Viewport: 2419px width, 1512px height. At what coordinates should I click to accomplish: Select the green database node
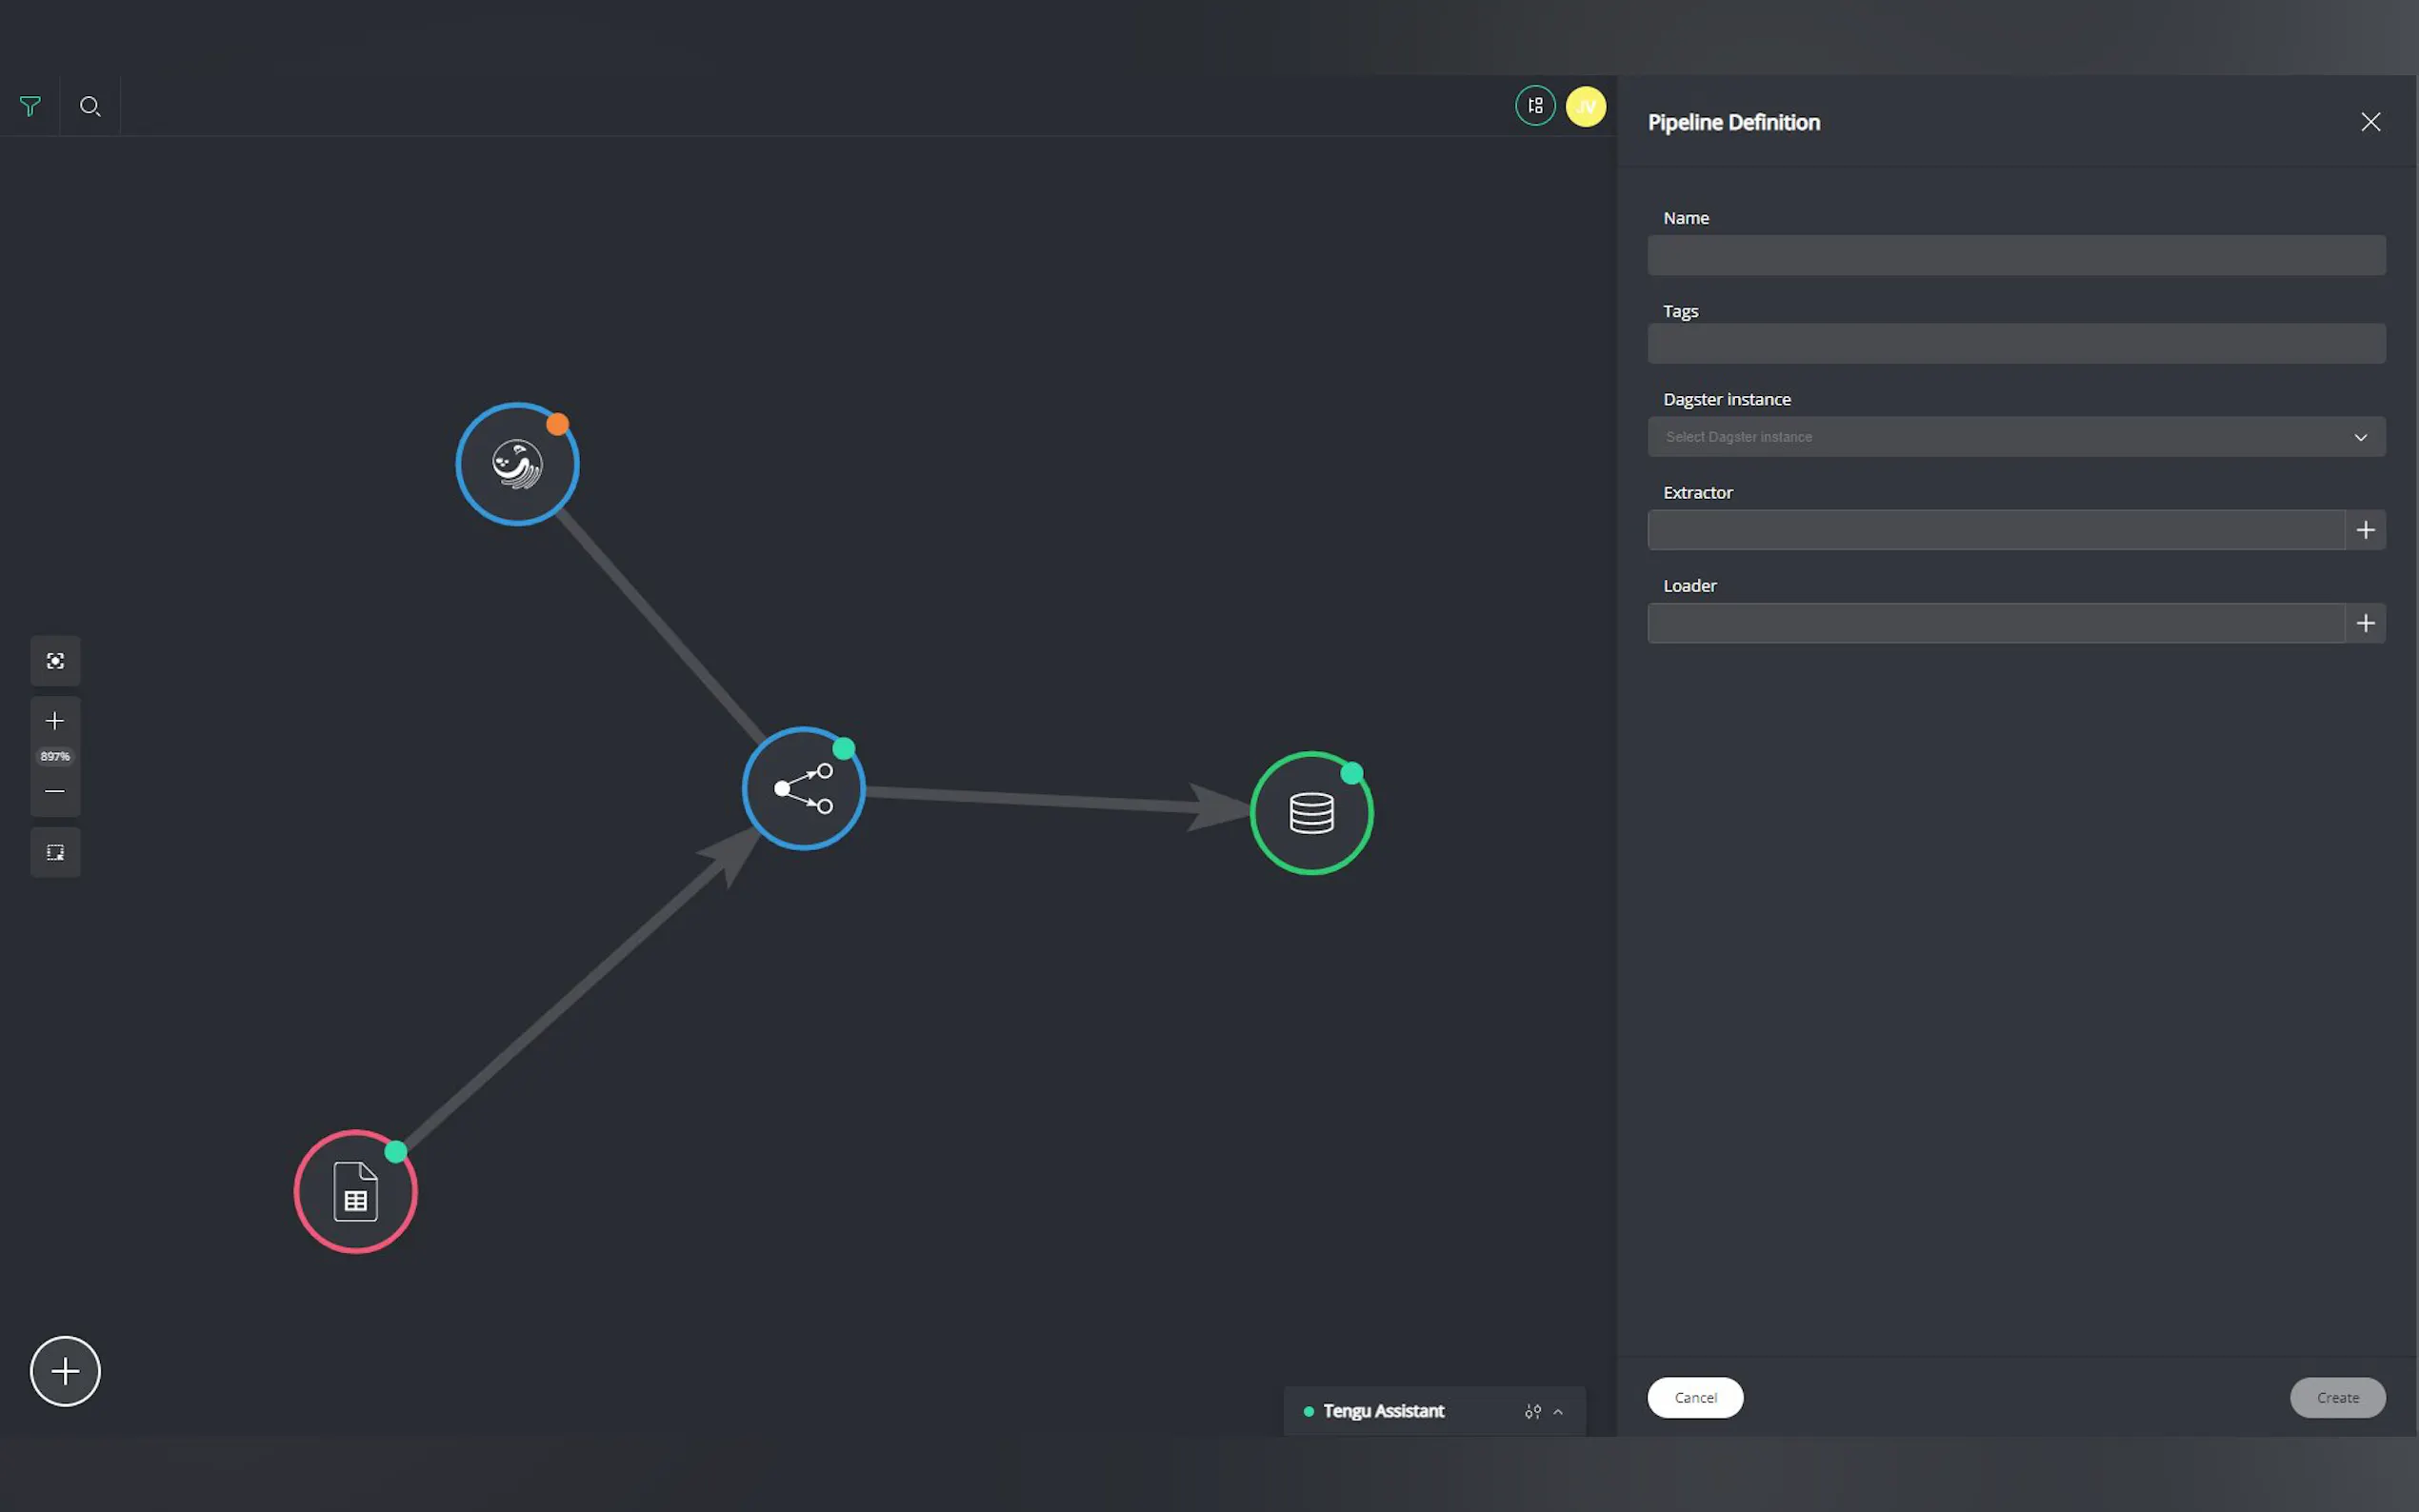1311,813
